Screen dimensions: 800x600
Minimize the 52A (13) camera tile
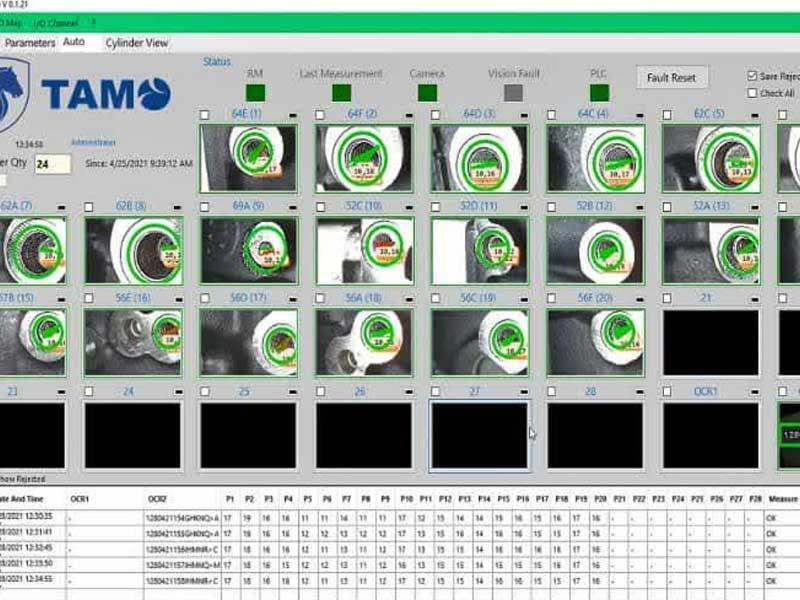[755, 208]
